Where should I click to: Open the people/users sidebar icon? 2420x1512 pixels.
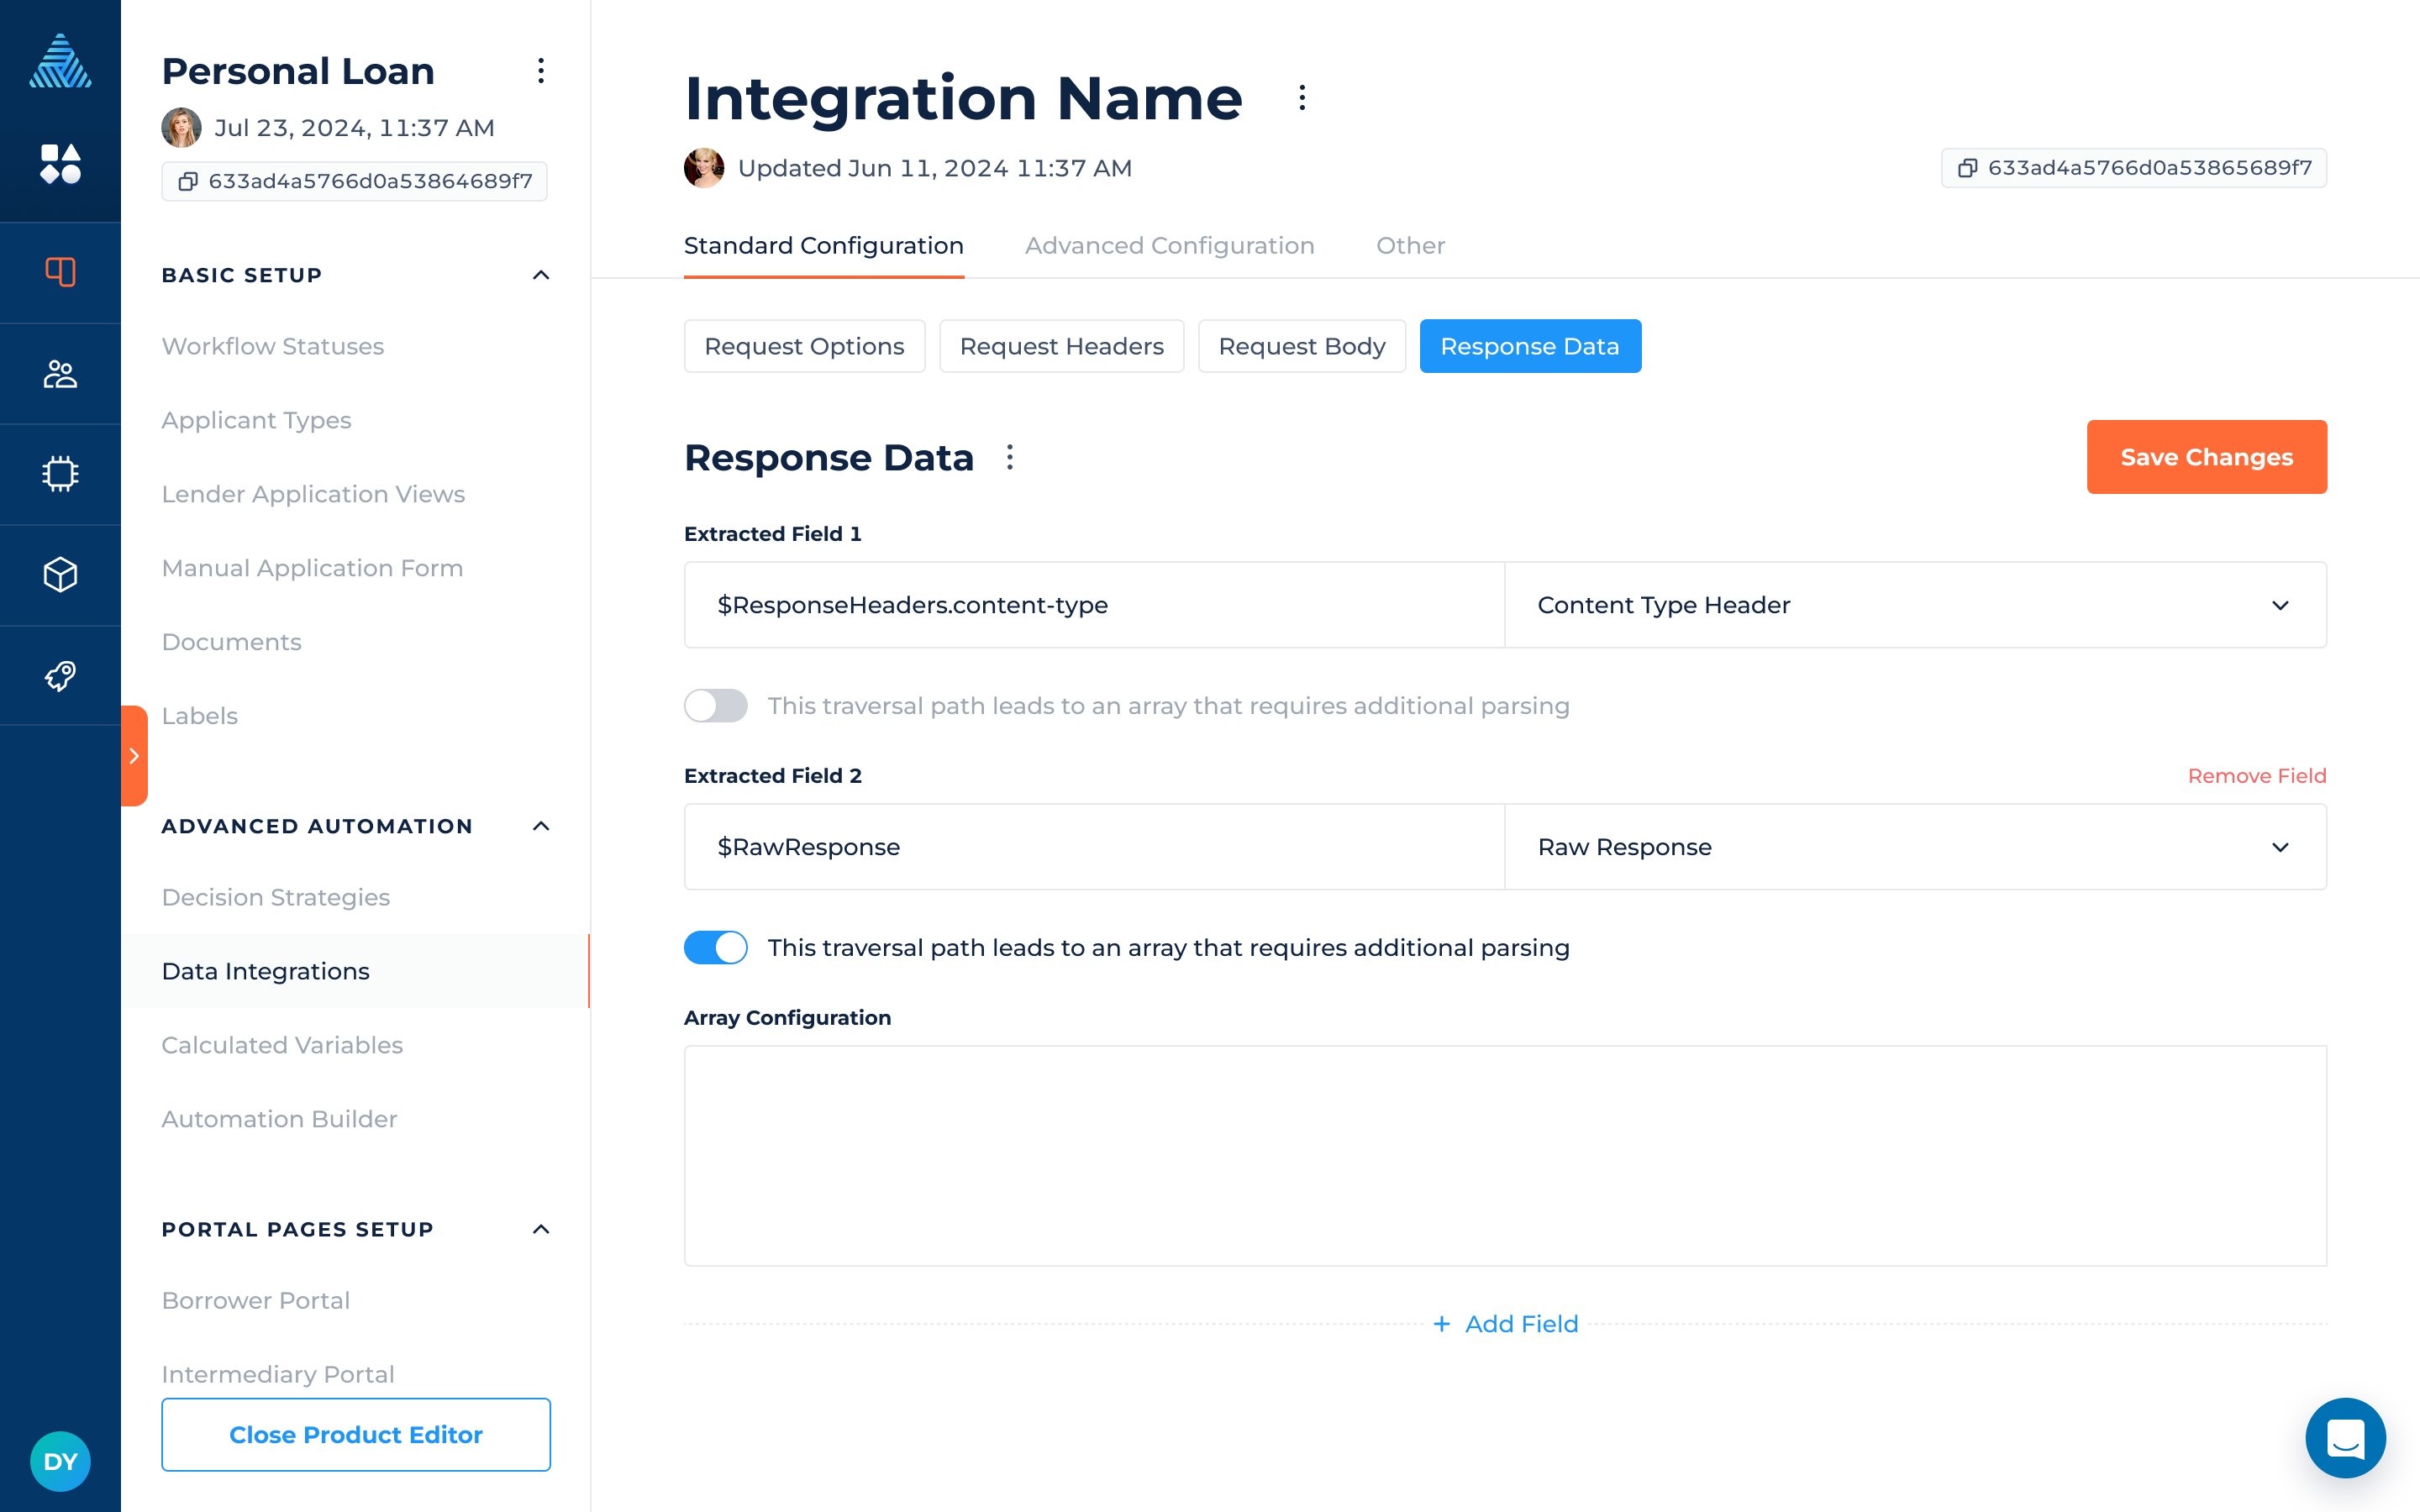click(x=60, y=374)
